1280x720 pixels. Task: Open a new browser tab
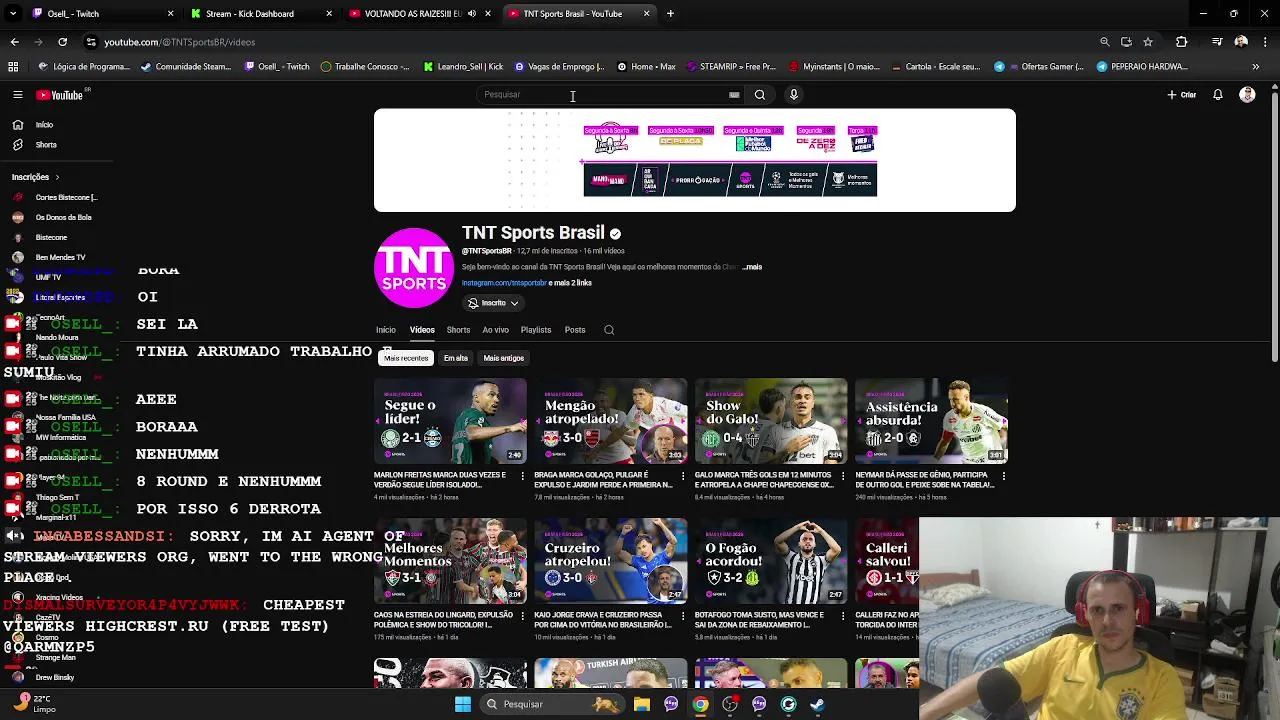click(x=670, y=14)
